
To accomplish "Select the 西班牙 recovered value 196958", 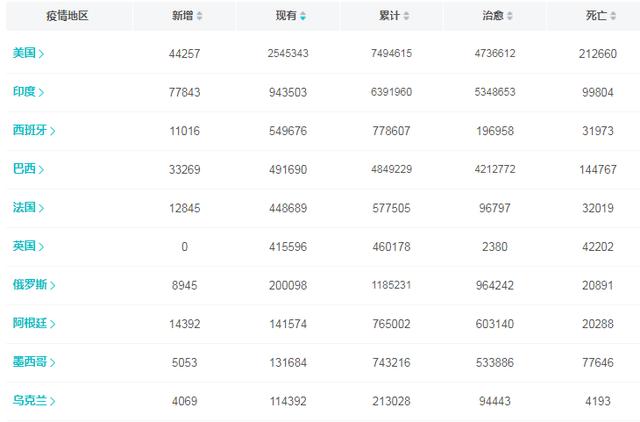I will (495, 131).
